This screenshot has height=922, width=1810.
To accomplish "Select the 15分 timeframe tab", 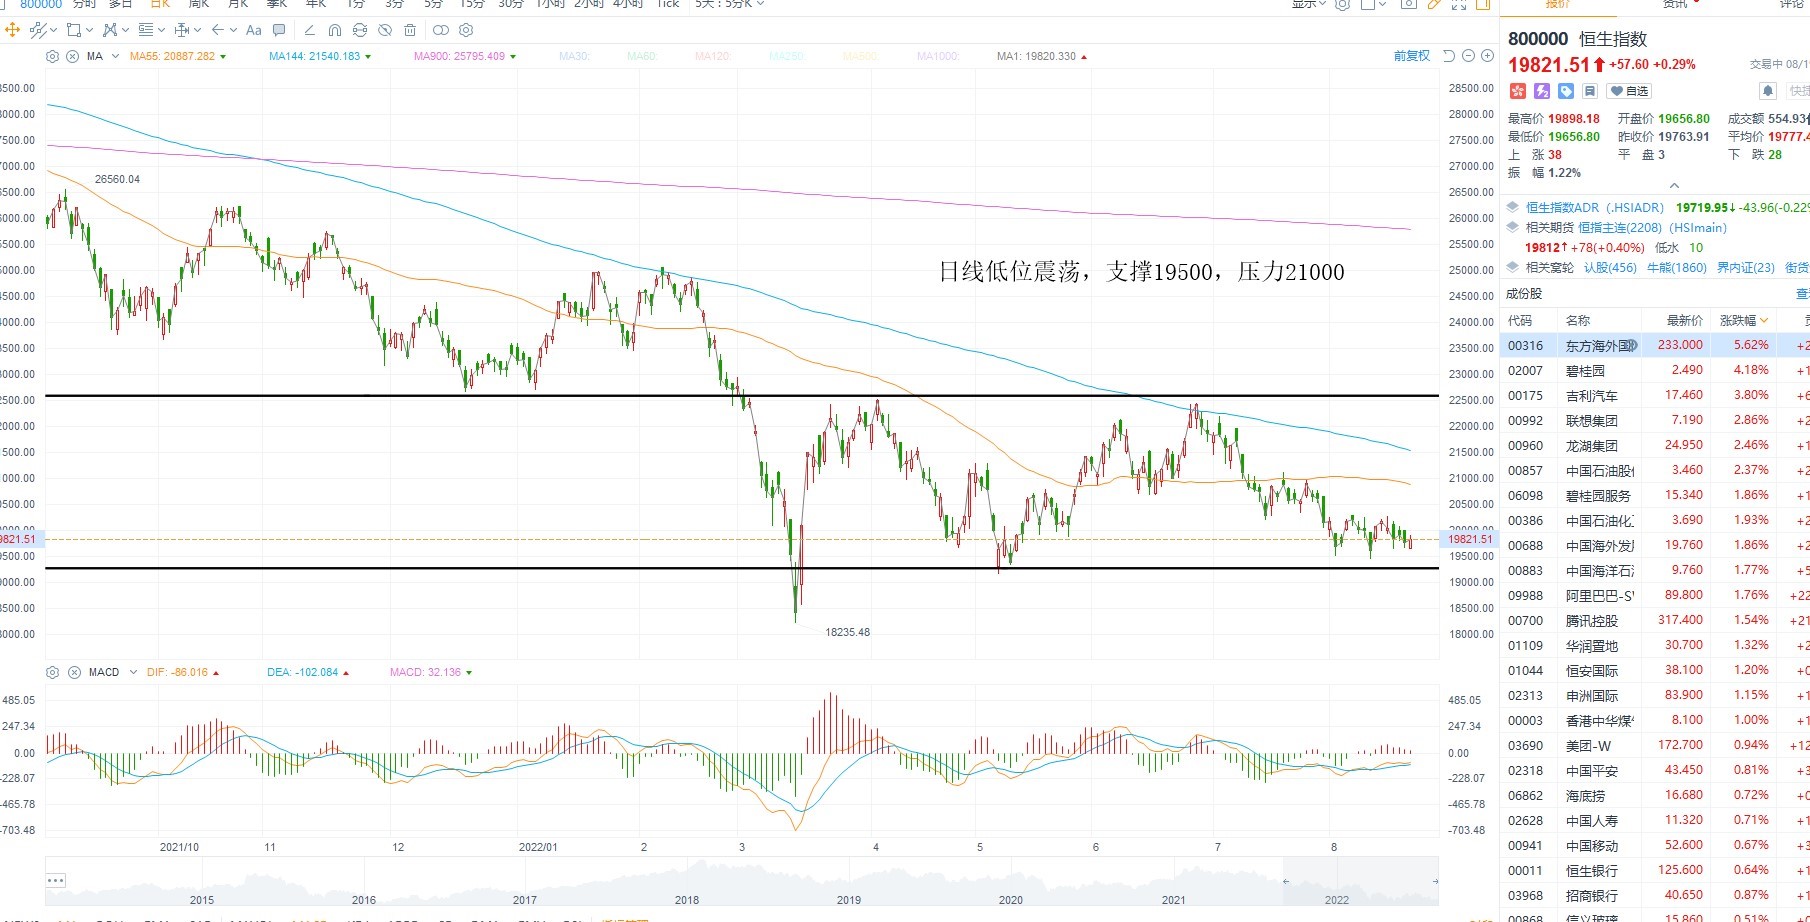I will [x=472, y=4].
